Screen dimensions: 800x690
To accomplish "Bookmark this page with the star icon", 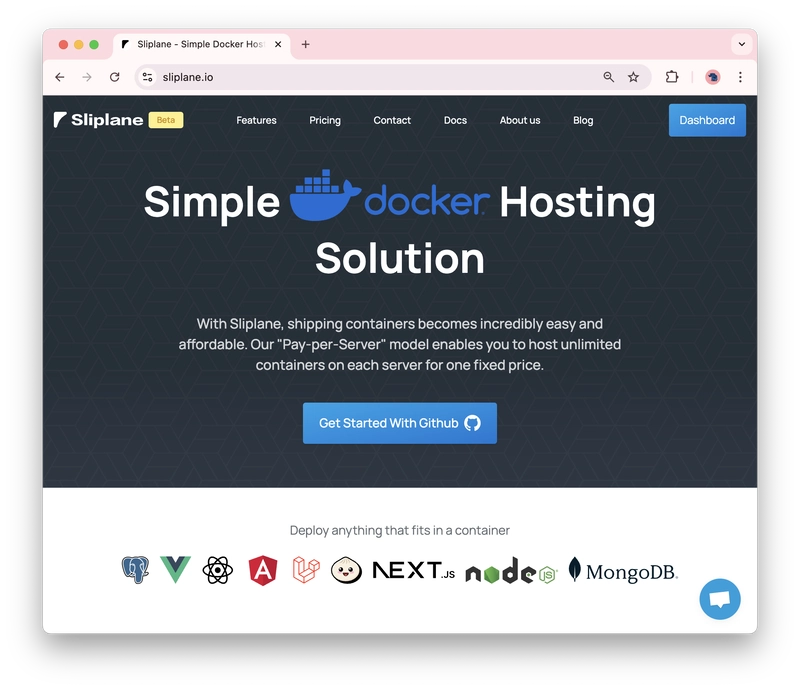I will click(x=633, y=77).
